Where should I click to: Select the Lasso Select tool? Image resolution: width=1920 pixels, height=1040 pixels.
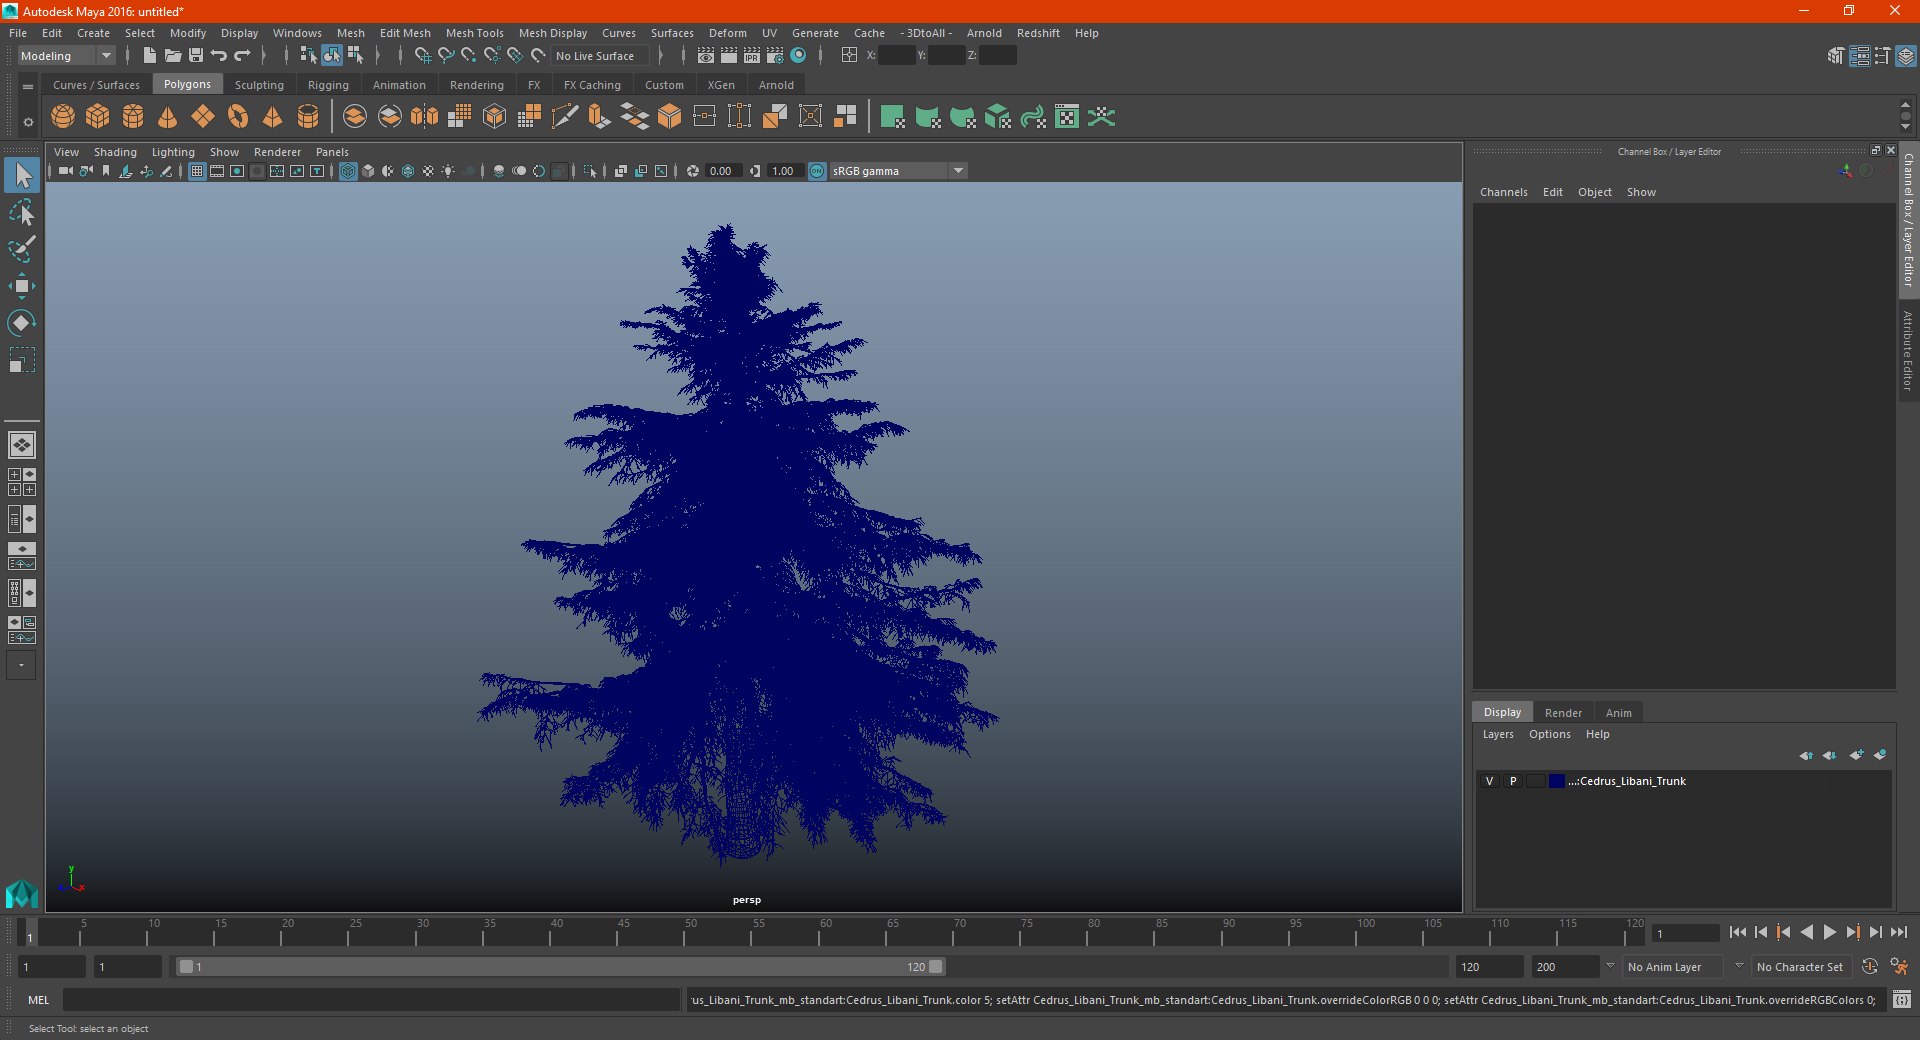tap(22, 212)
